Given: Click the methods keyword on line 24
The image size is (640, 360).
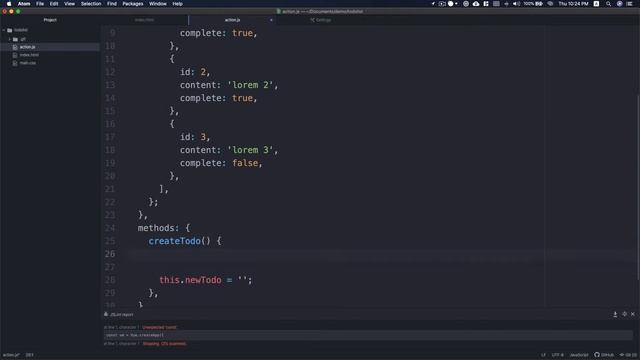Looking at the screenshot, I should point(156,228).
